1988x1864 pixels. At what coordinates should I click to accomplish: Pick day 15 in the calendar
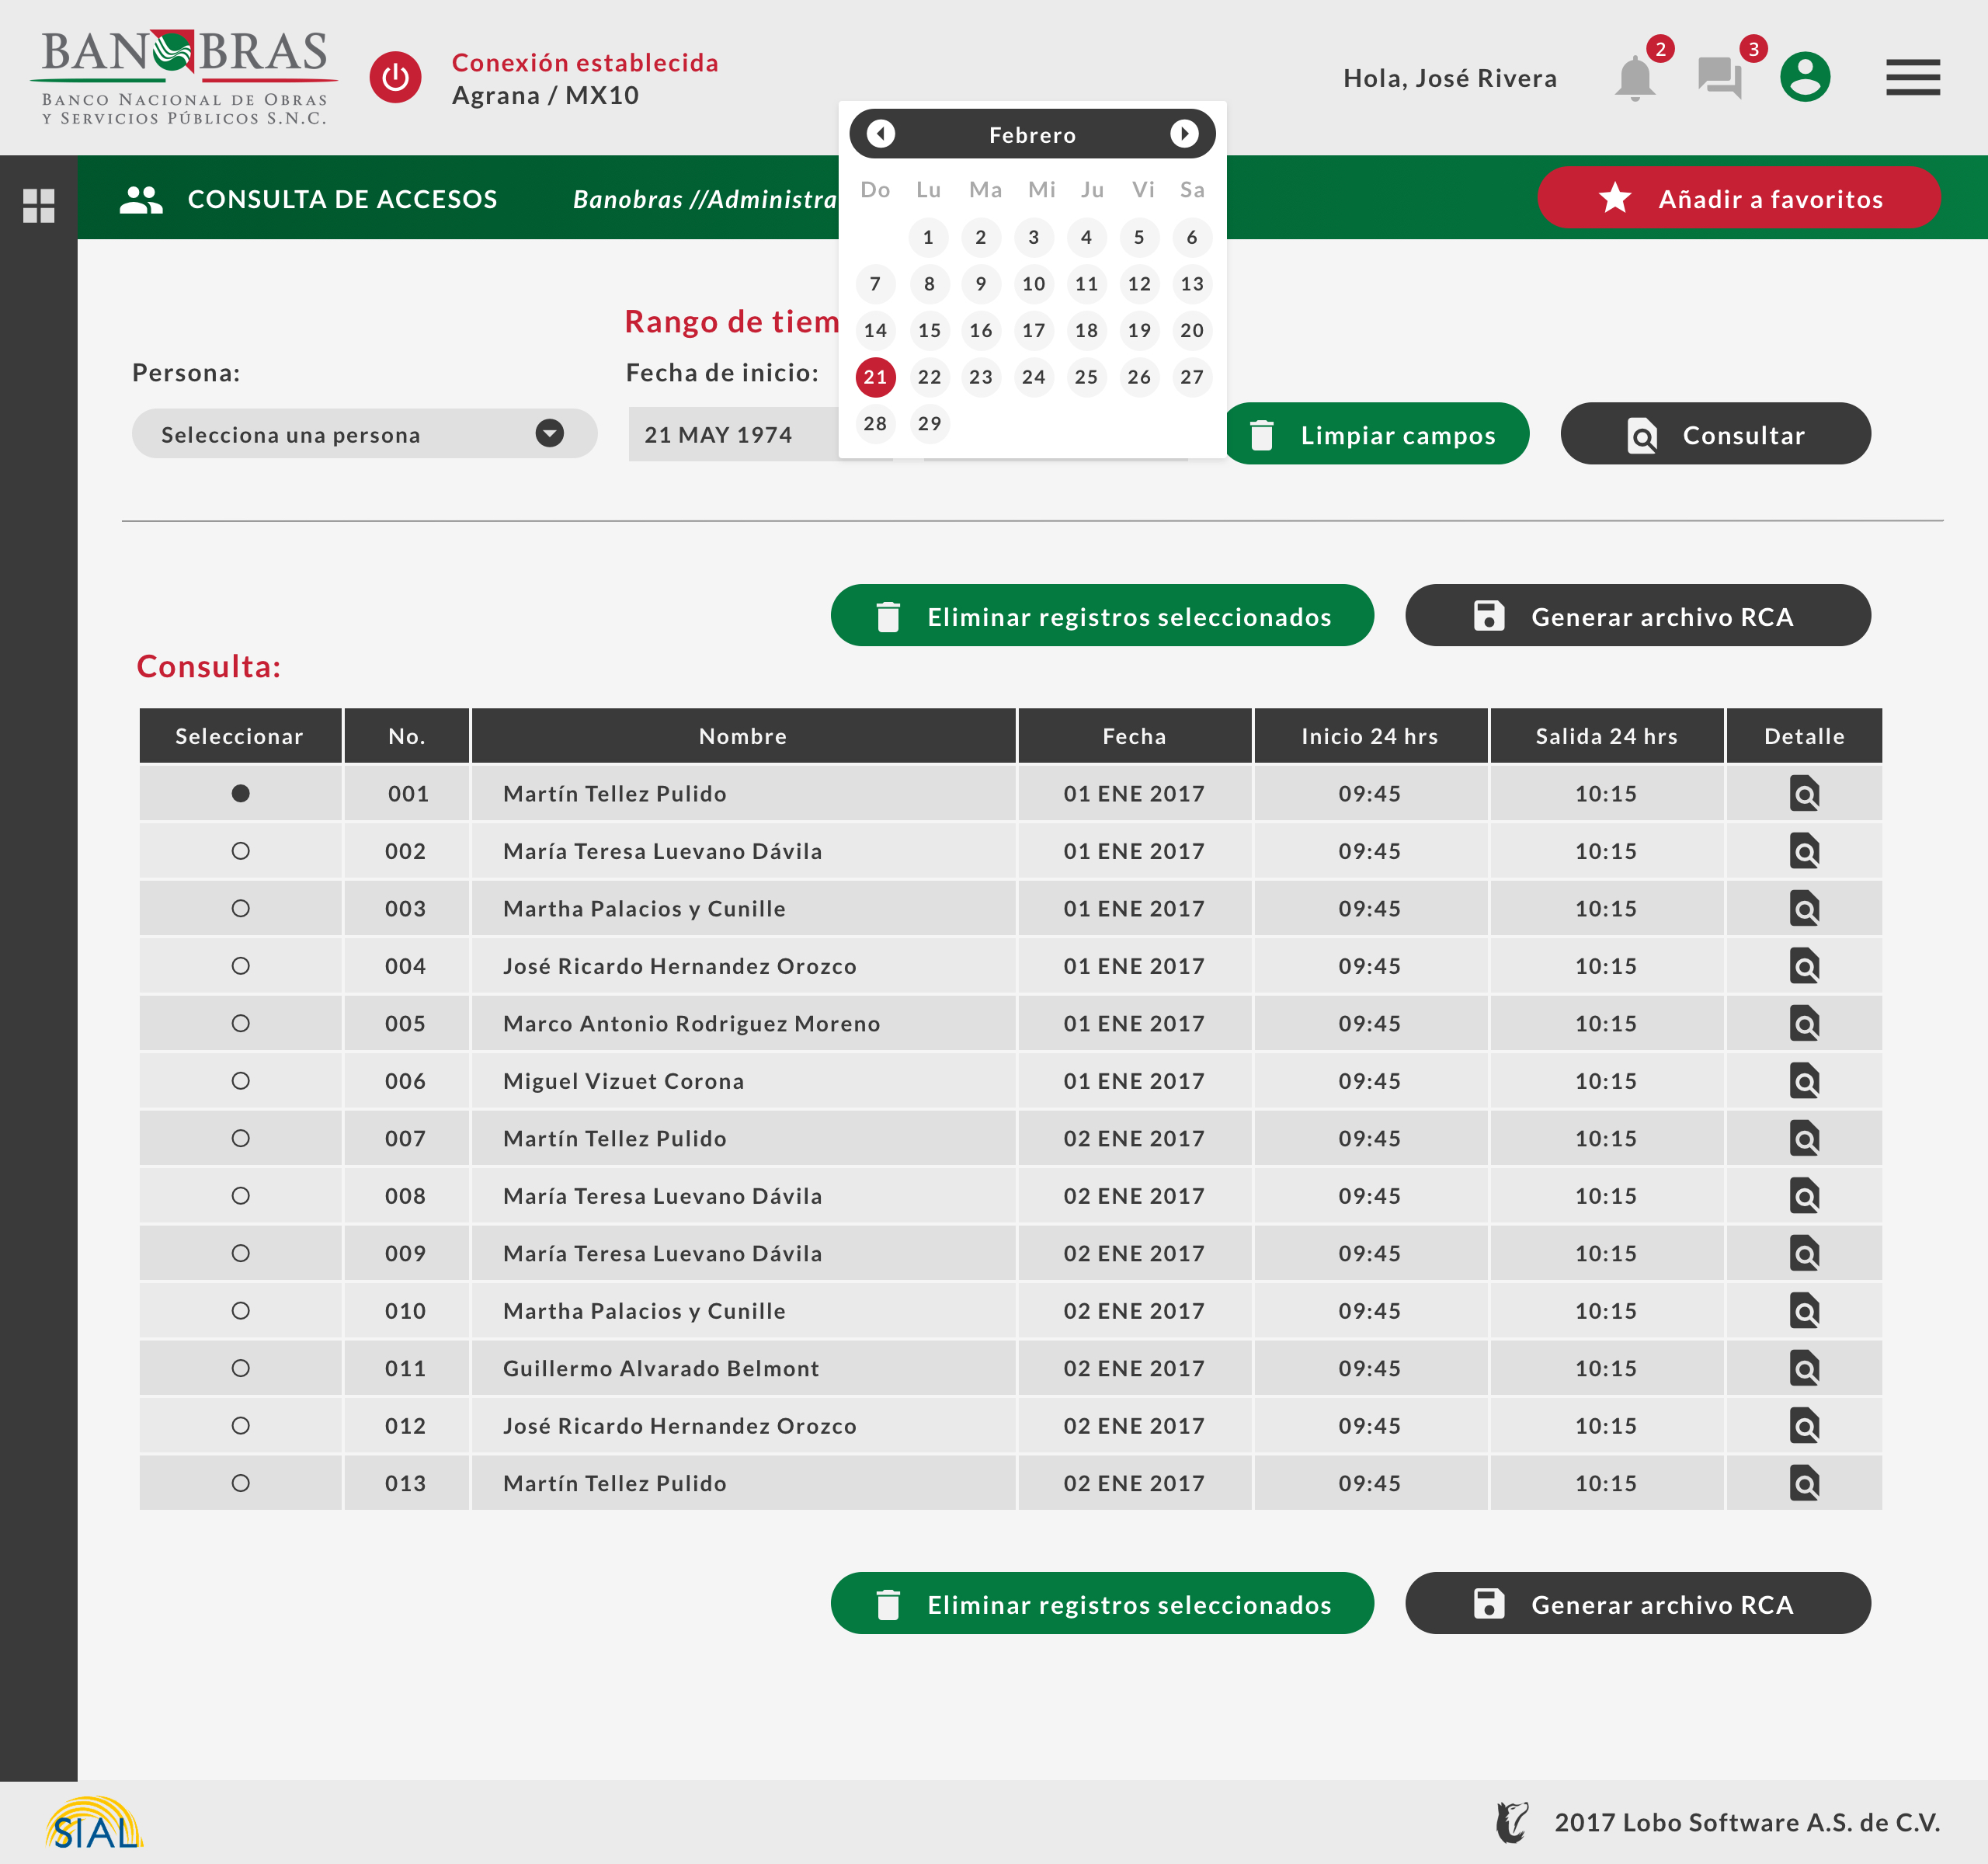tap(929, 331)
